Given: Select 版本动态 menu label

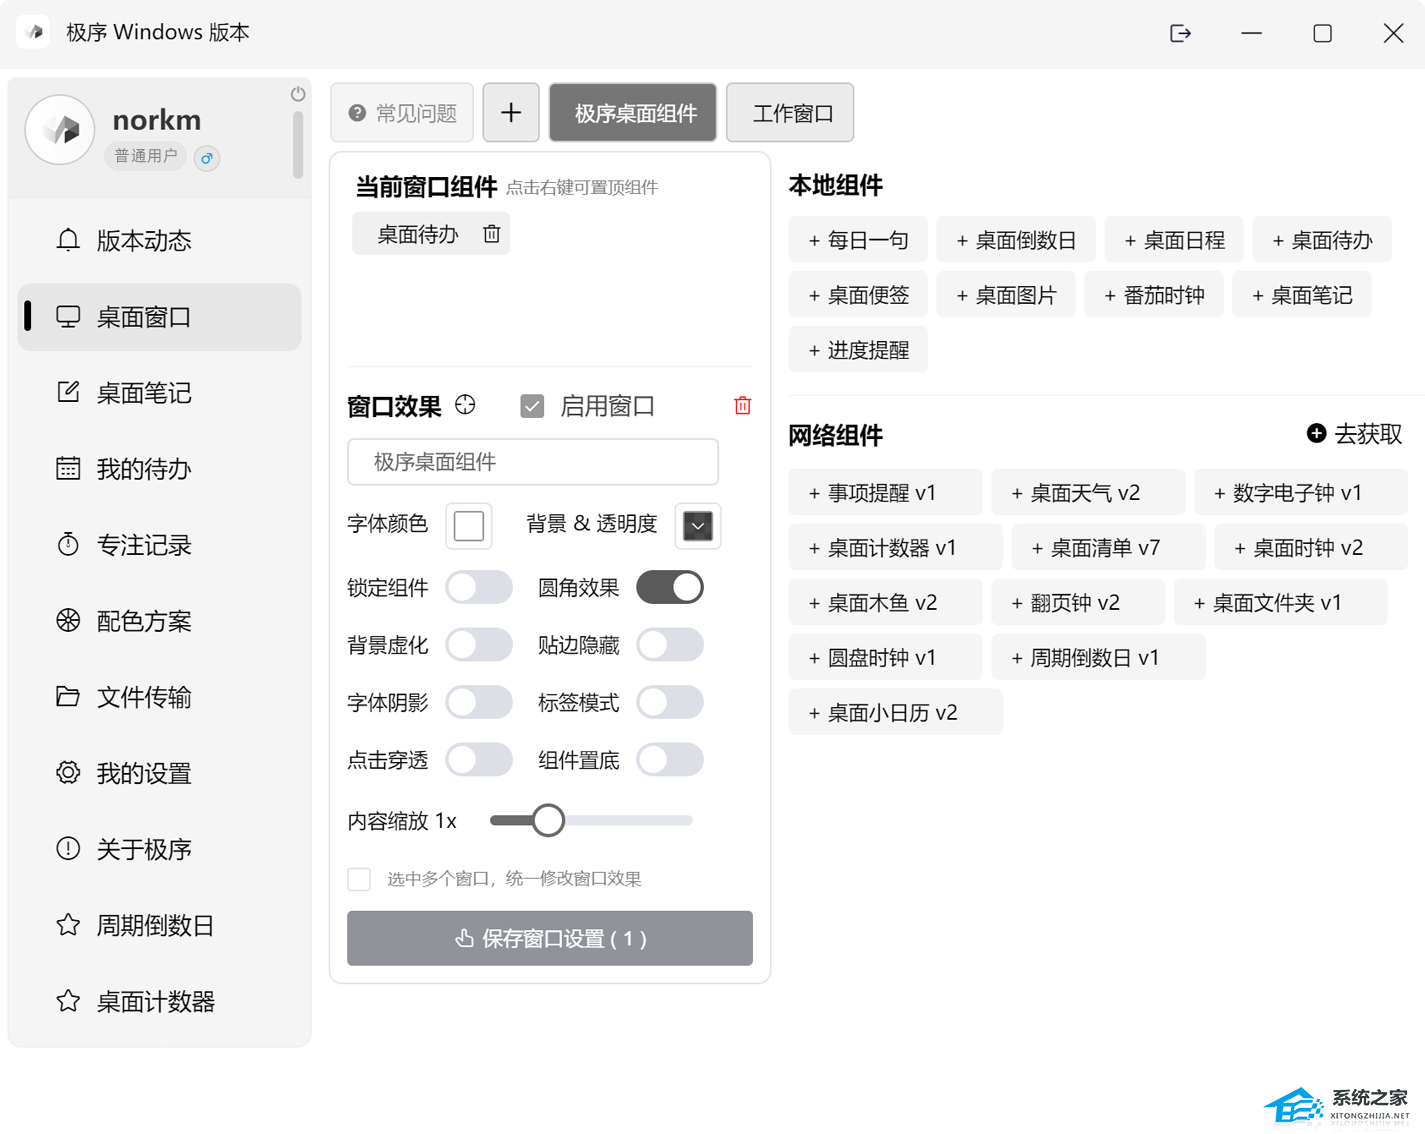Looking at the screenshot, I should tap(144, 241).
